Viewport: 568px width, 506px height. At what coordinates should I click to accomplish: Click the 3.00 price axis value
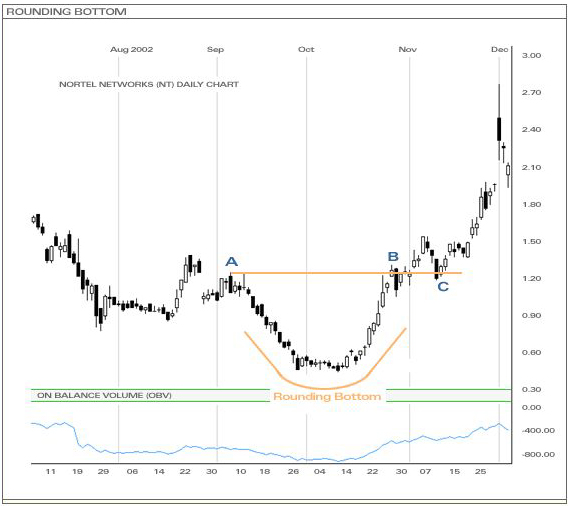531,55
